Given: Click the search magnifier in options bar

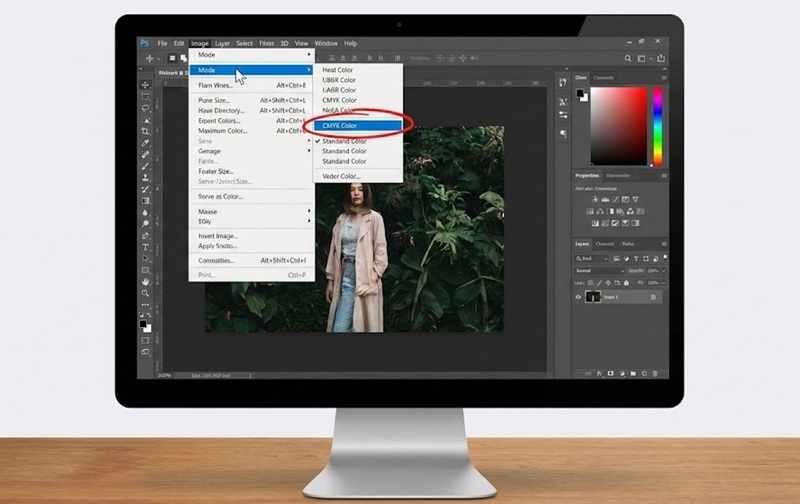Looking at the screenshot, I should (x=628, y=59).
